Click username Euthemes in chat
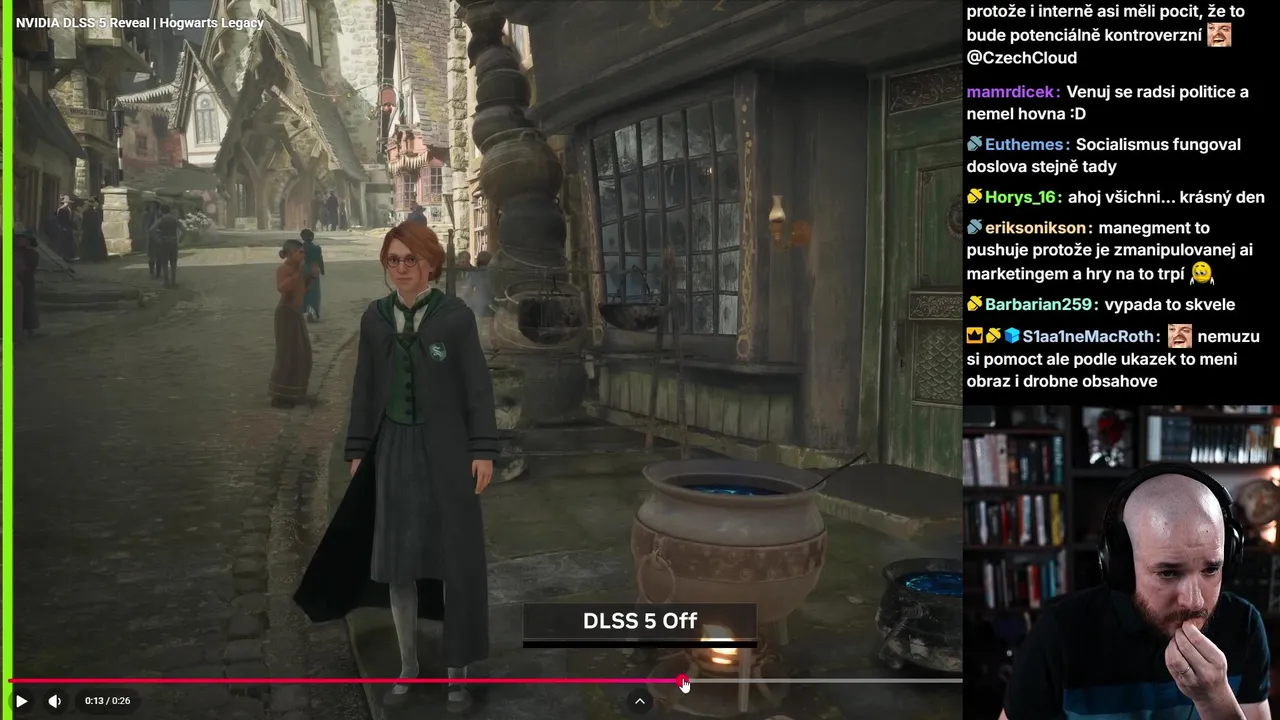 click(x=1026, y=144)
